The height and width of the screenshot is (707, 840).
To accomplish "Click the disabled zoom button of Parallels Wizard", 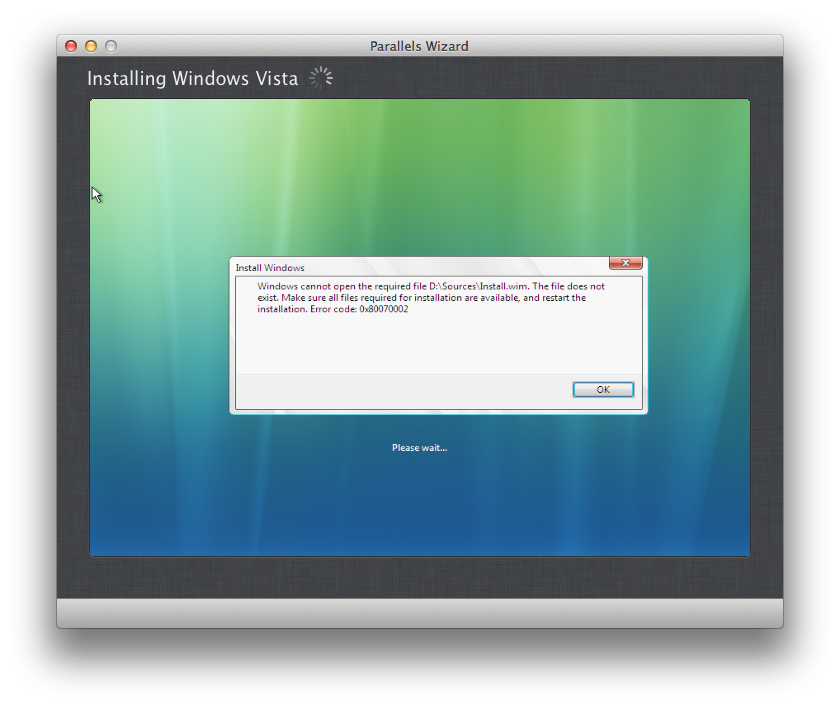I will tap(111, 46).
